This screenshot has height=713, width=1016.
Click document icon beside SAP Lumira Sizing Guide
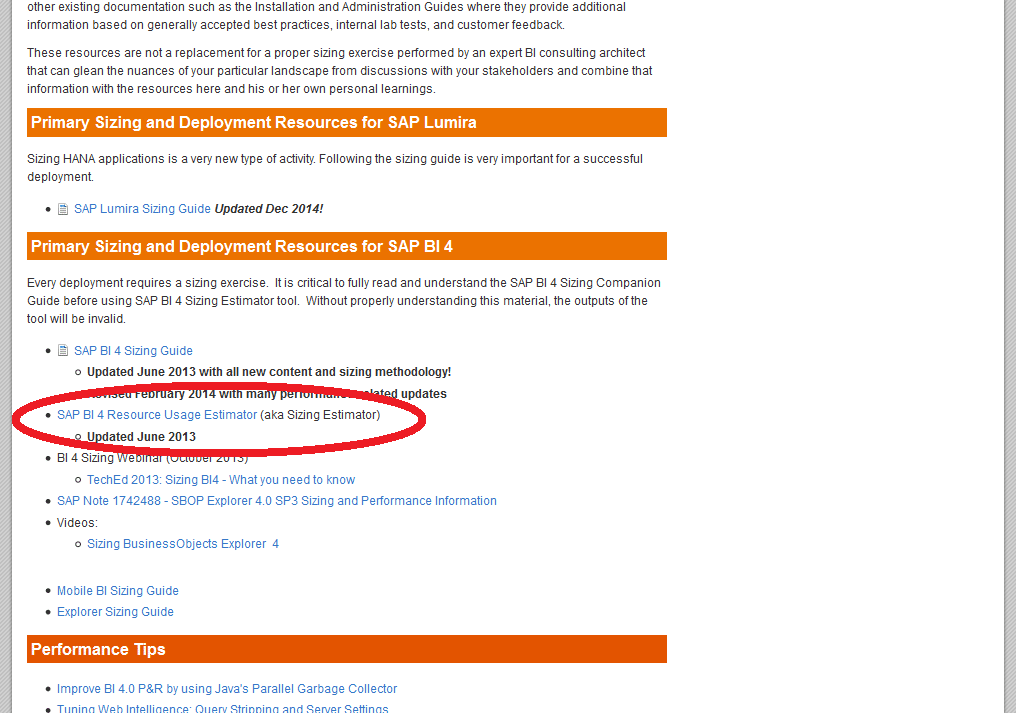63,209
